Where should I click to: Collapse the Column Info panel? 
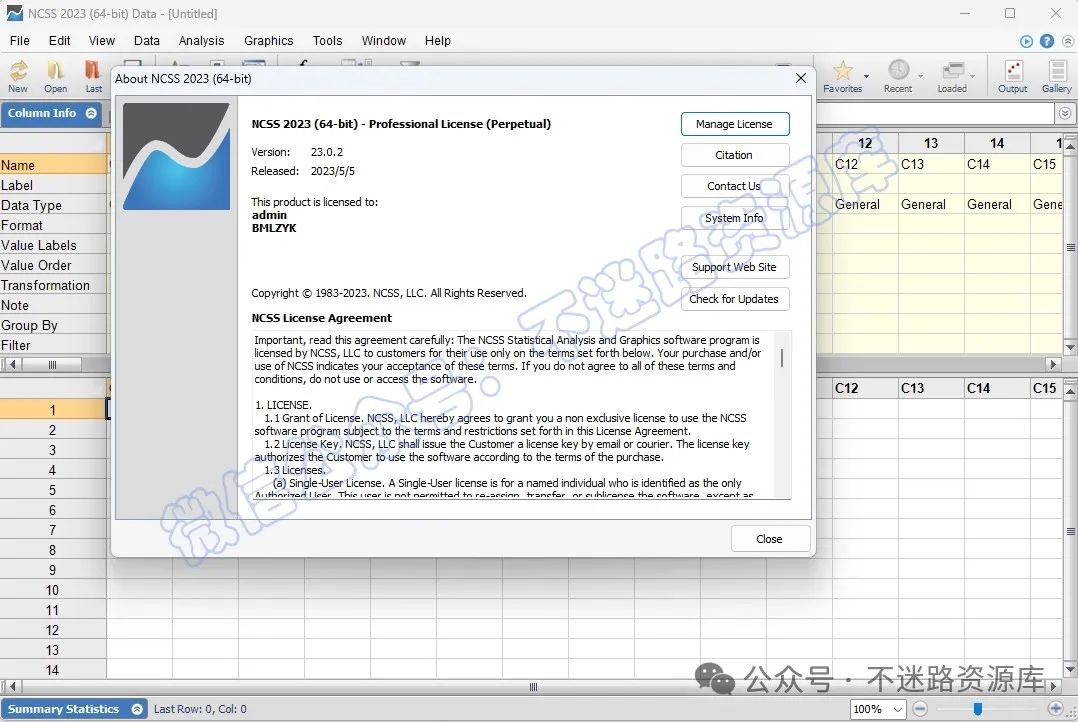91,113
